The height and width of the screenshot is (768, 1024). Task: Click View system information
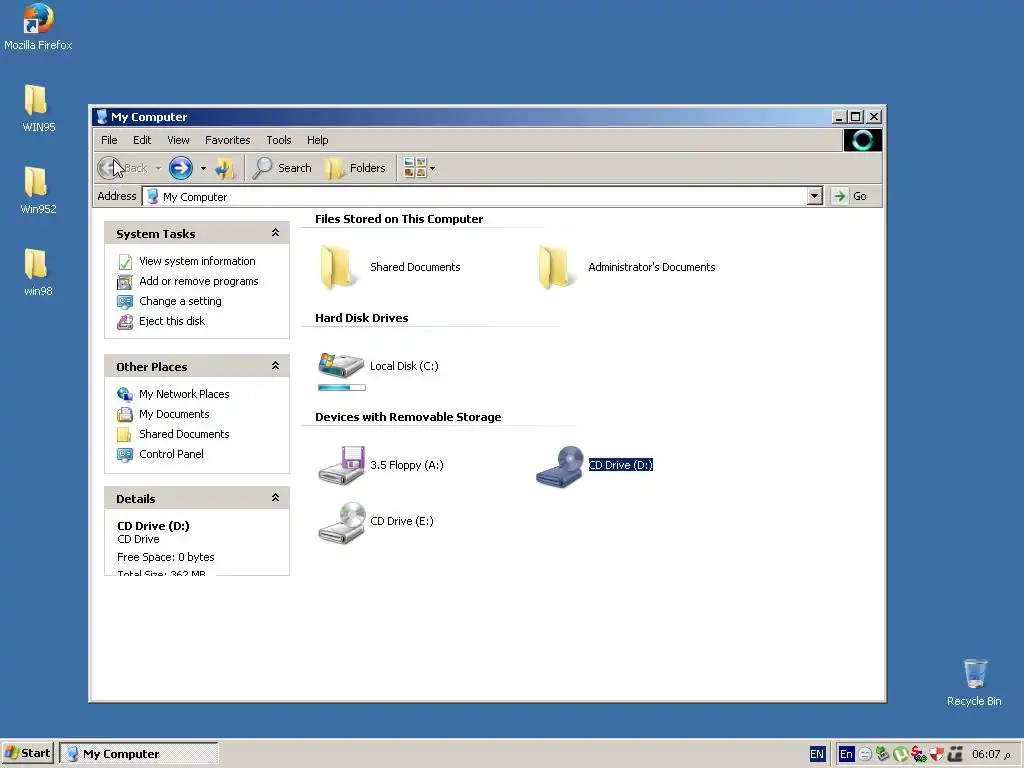click(x=197, y=261)
